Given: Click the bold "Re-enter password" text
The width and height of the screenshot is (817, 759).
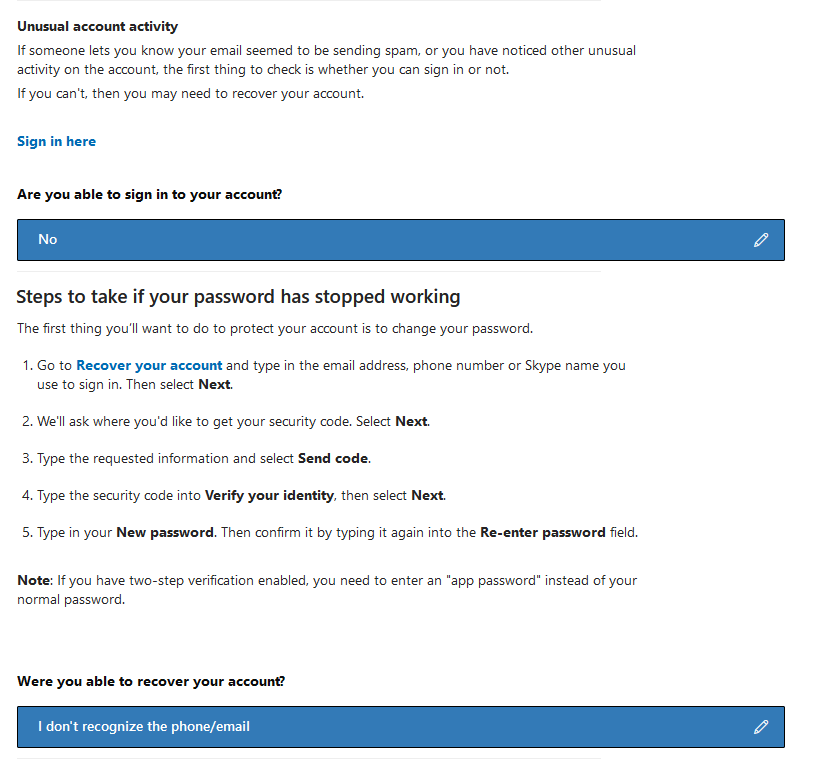Looking at the screenshot, I should (542, 532).
